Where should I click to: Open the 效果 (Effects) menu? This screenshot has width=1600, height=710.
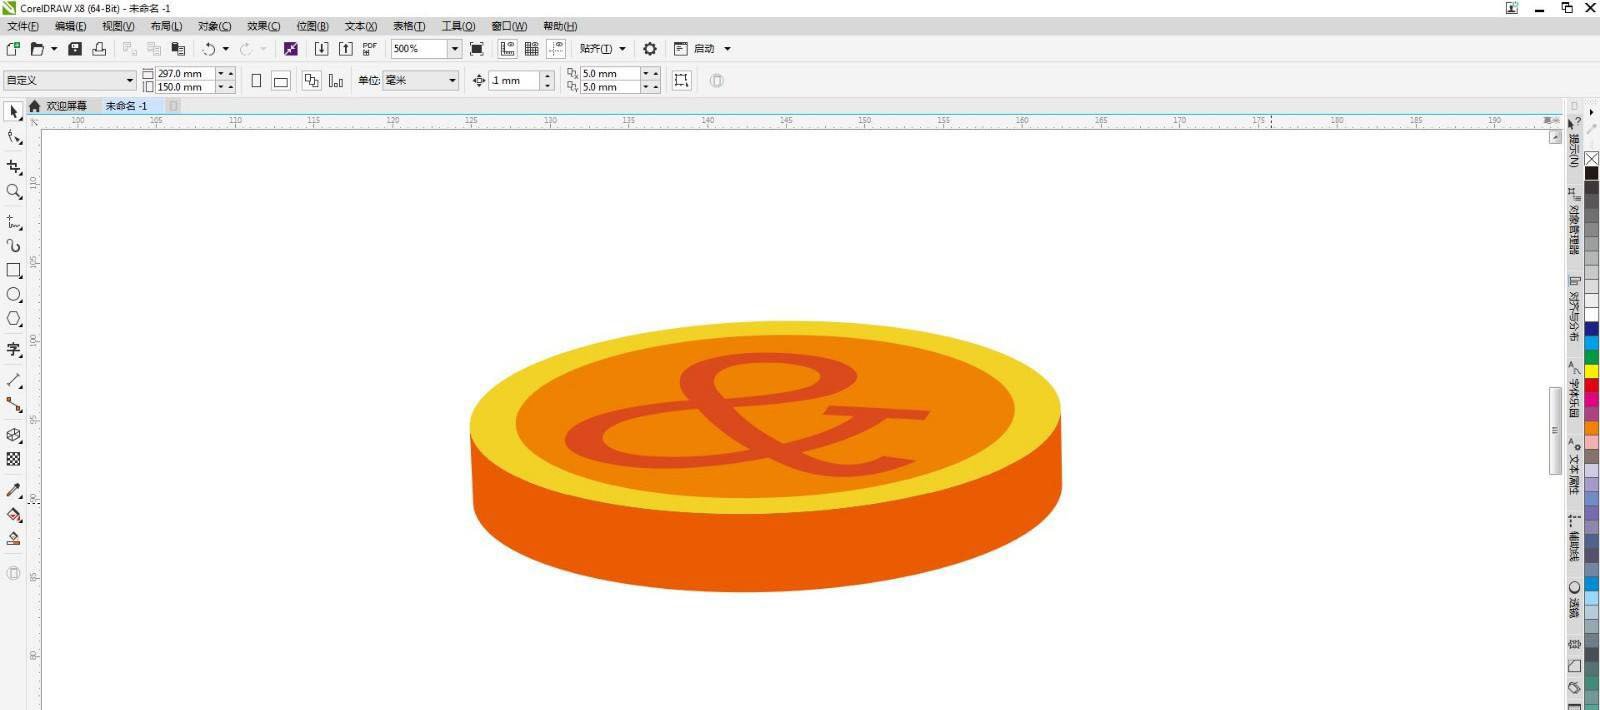tap(263, 26)
